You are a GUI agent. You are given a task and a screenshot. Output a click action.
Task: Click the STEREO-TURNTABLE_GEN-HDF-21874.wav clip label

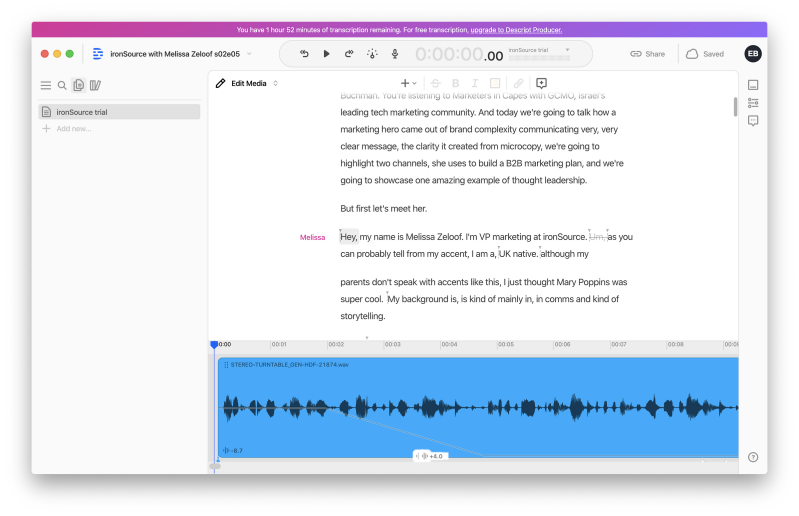pos(289,365)
